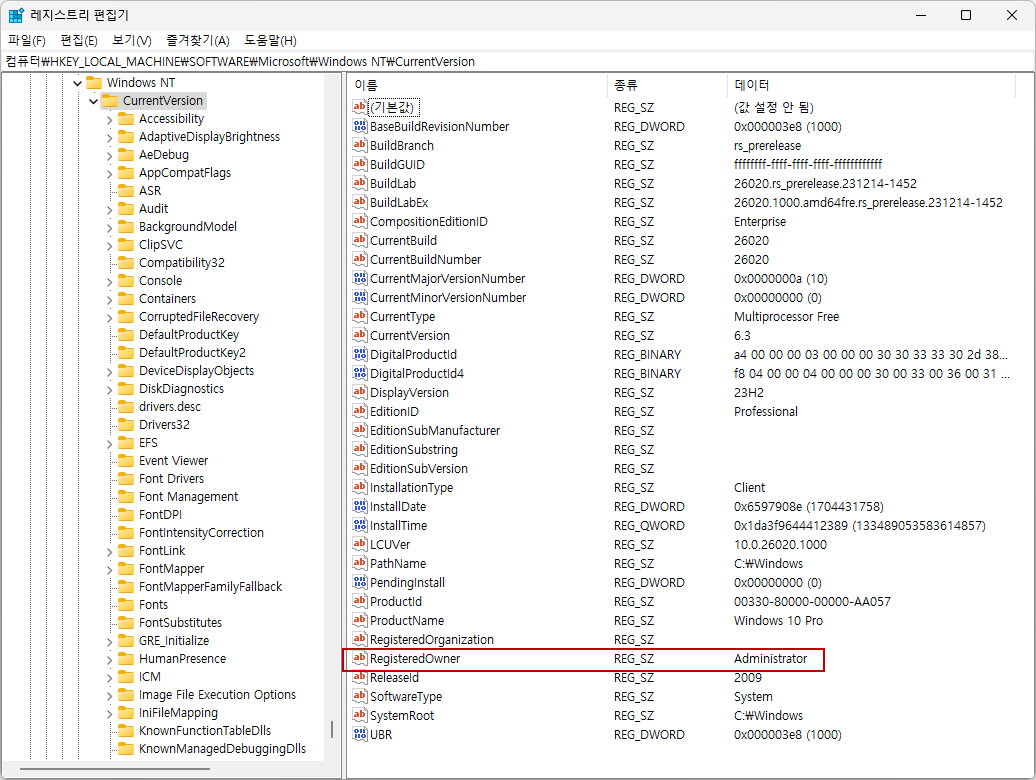
Task: Open the 파일(F) menu
Action: tap(26, 40)
